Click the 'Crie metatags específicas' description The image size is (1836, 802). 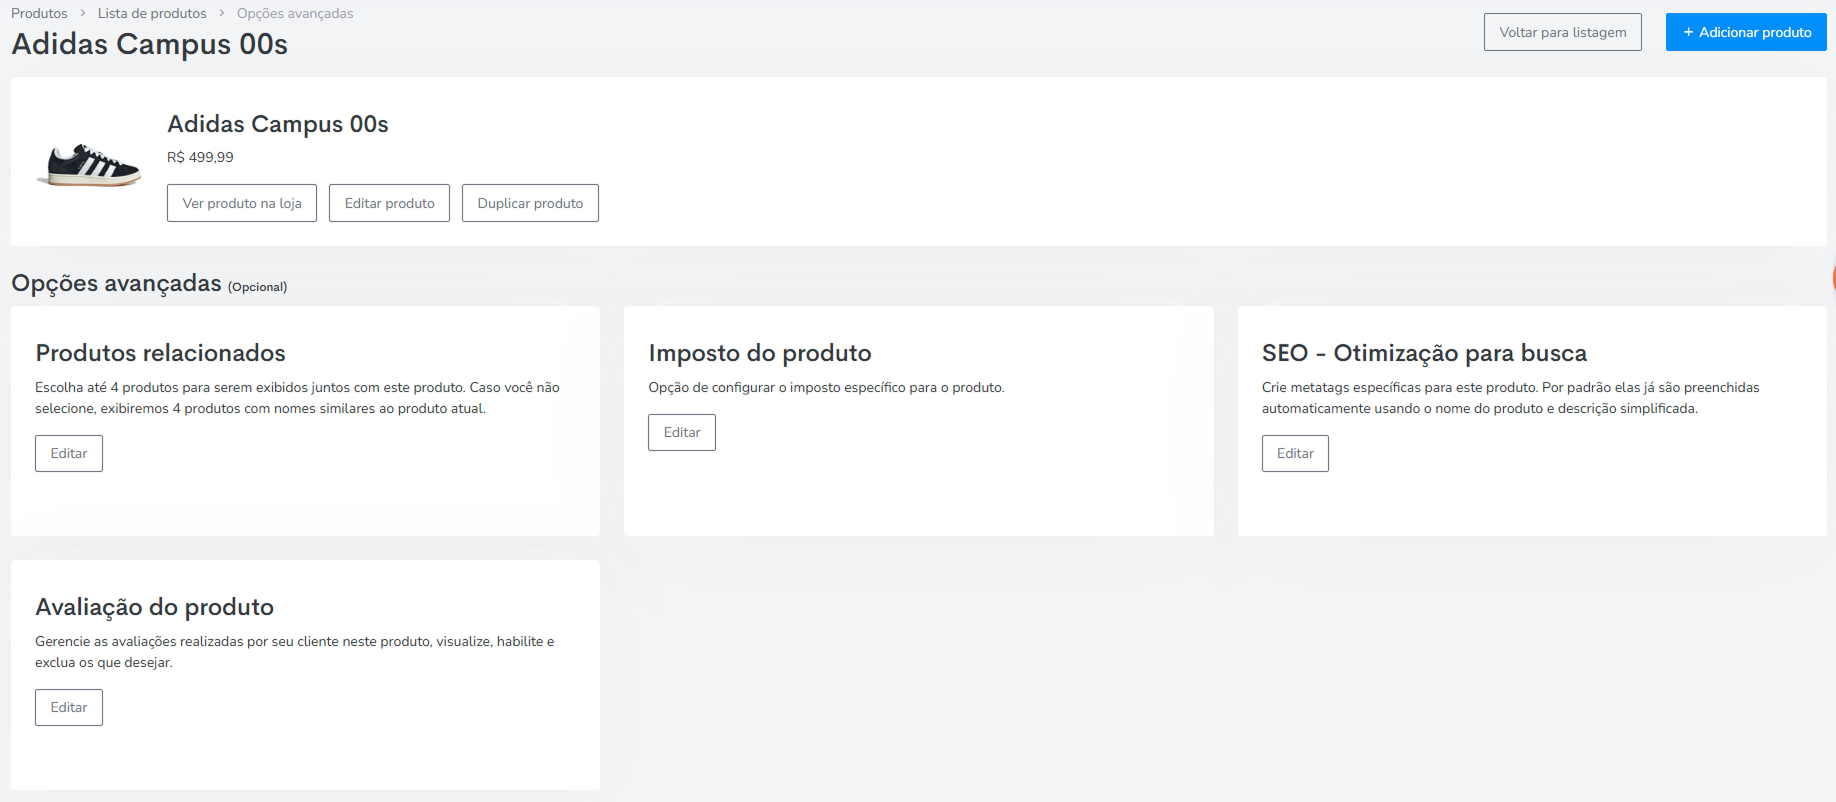click(1510, 398)
